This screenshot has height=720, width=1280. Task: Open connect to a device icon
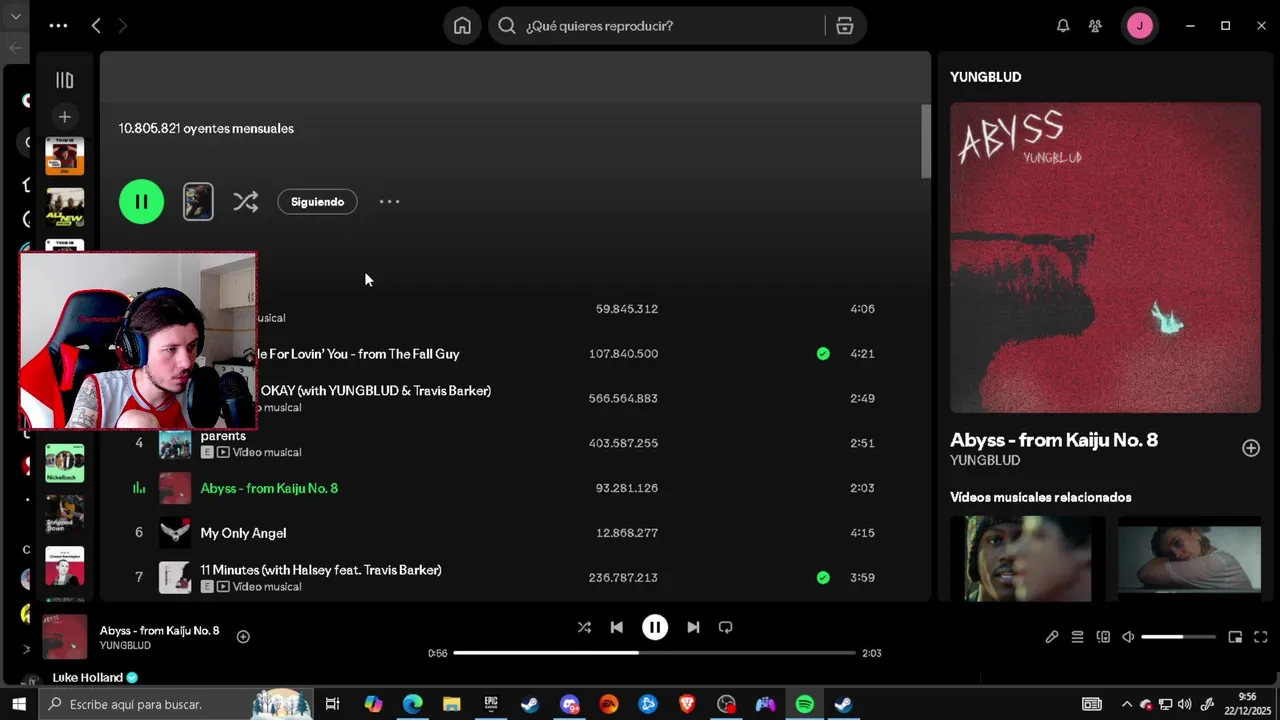(x=1103, y=637)
